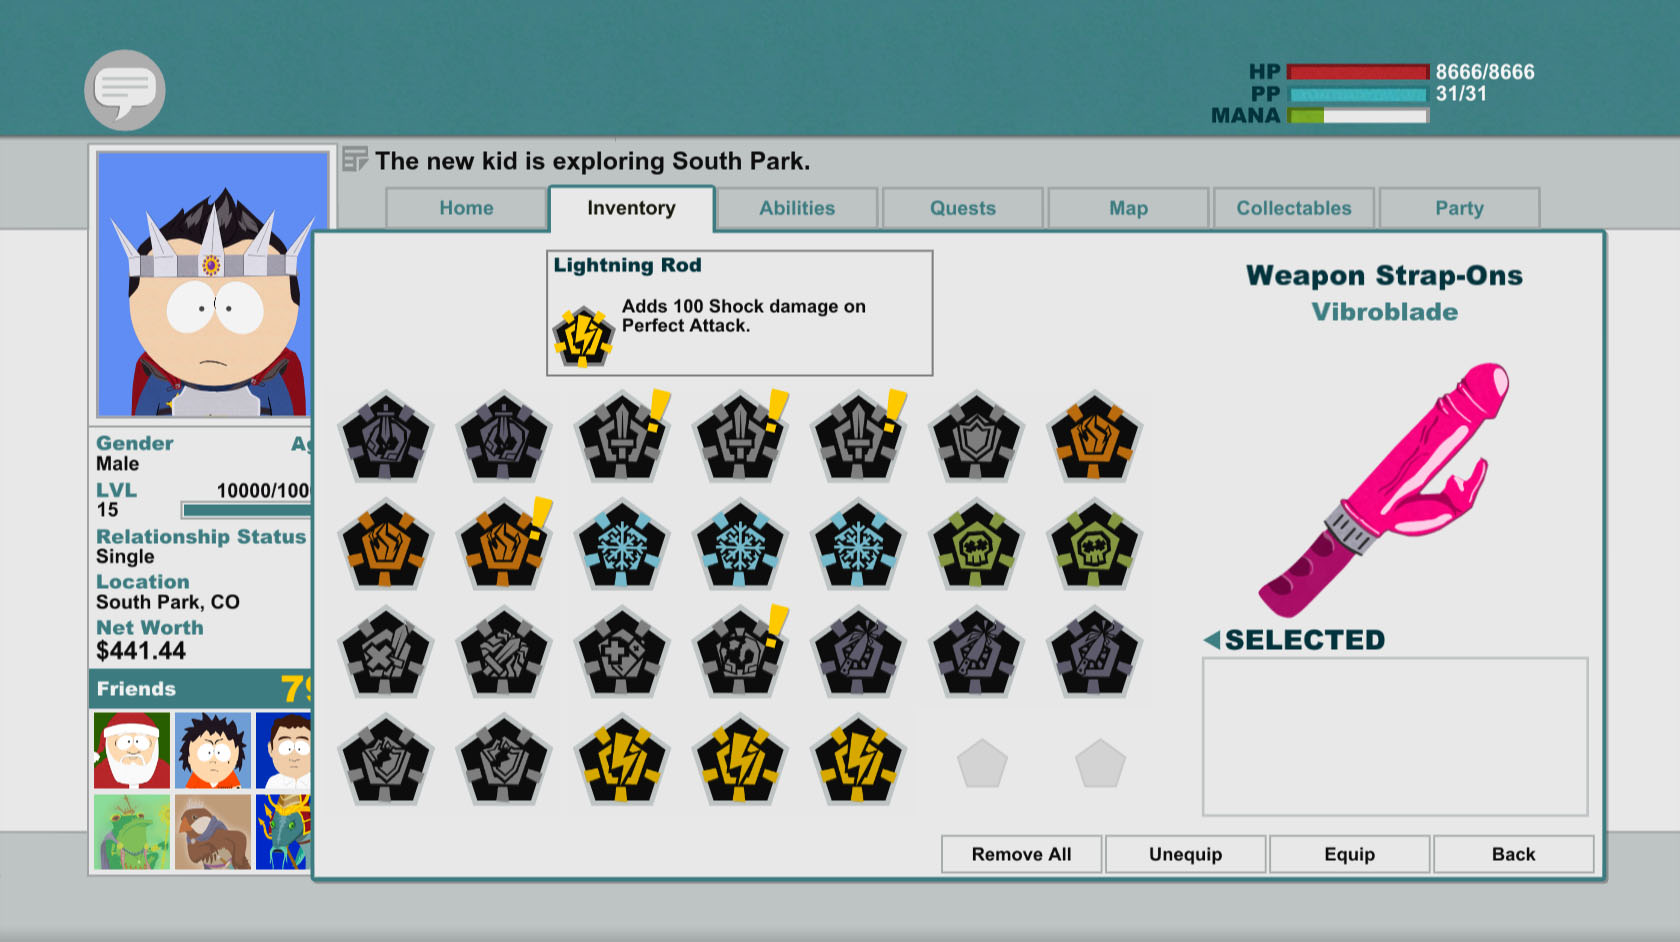The height and width of the screenshot is (942, 1680).
Task: Click the teal PP bar
Action: pyautogui.click(x=1358, y=94)
